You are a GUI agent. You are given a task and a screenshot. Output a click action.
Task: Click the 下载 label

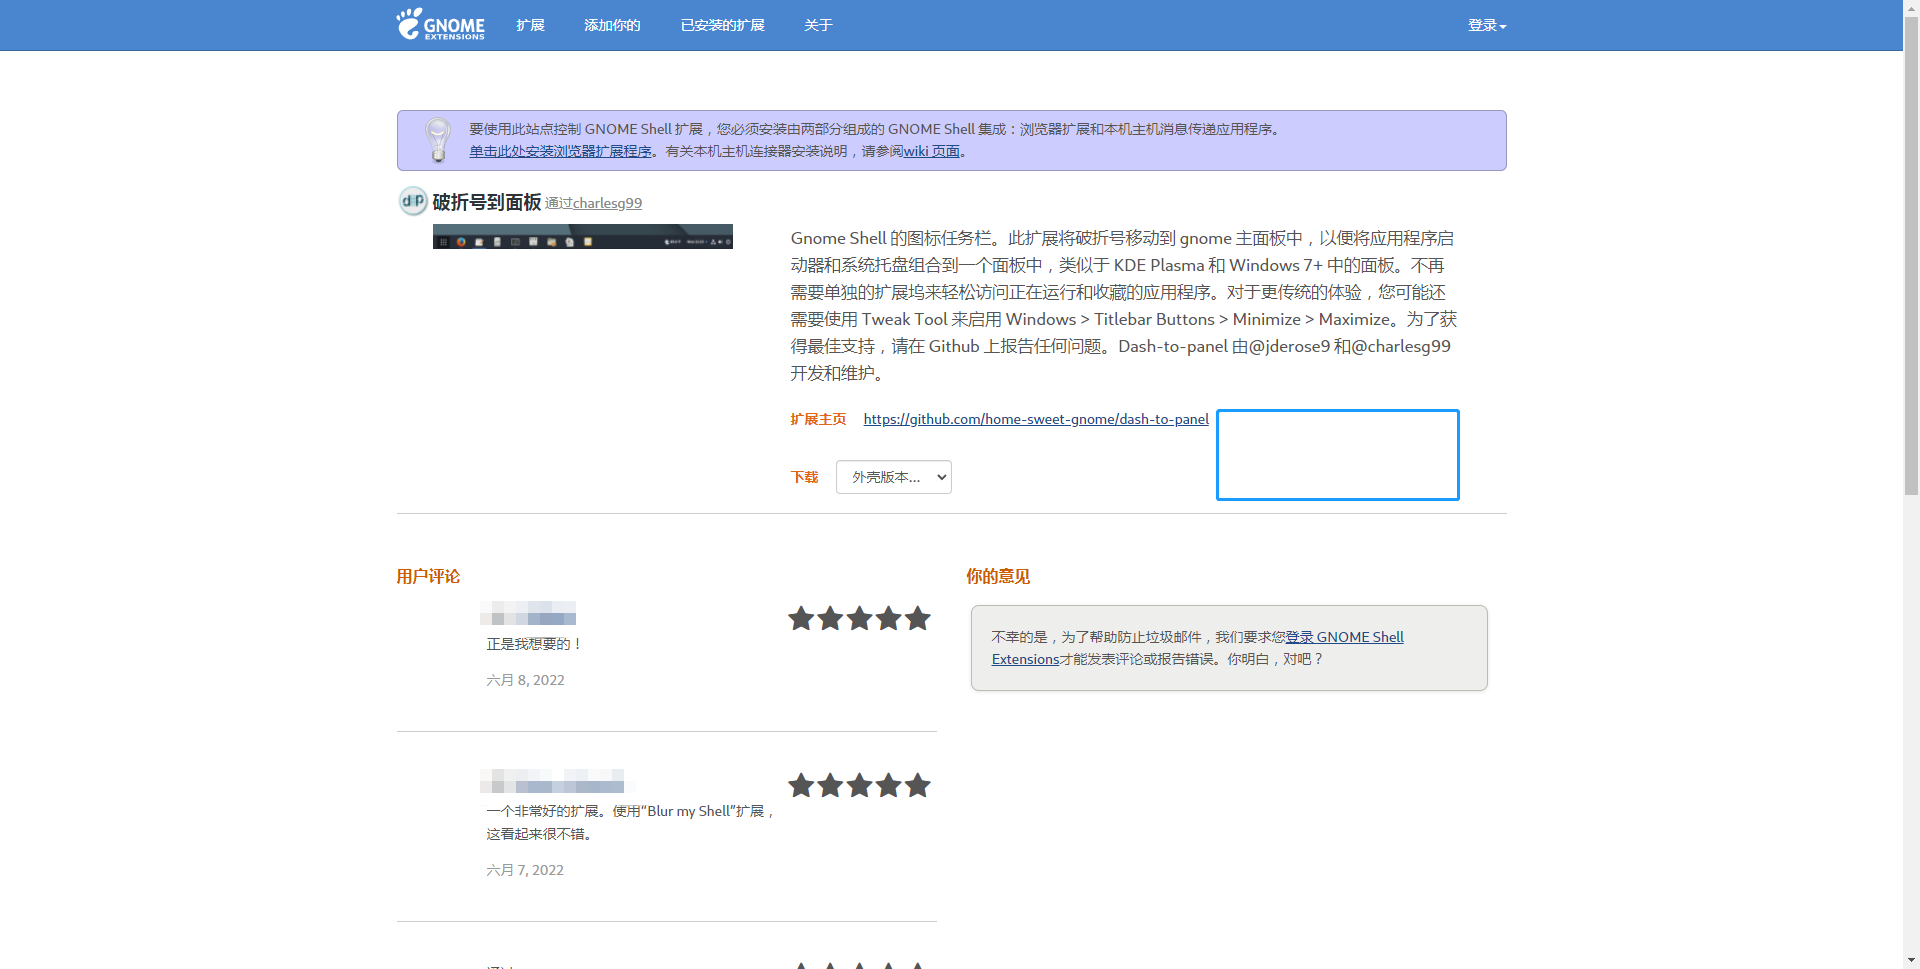(804, 477)
